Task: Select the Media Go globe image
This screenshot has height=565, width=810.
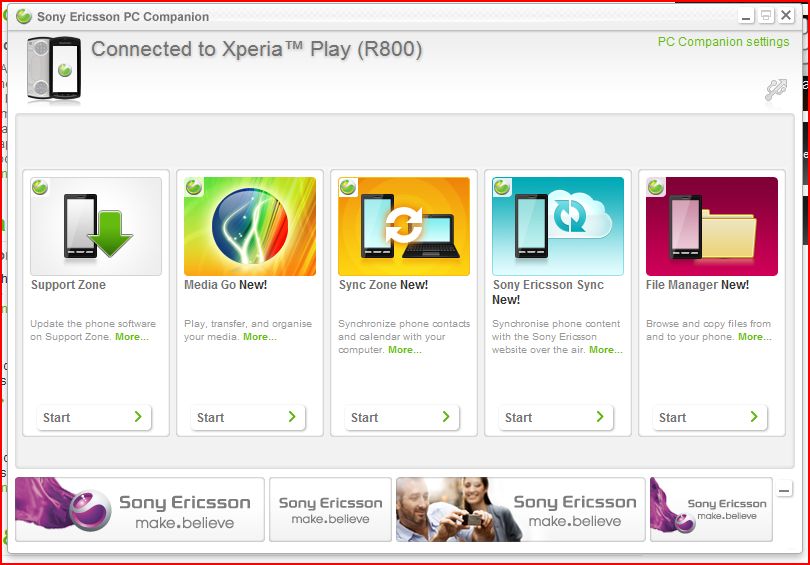Action: [250, 226]
